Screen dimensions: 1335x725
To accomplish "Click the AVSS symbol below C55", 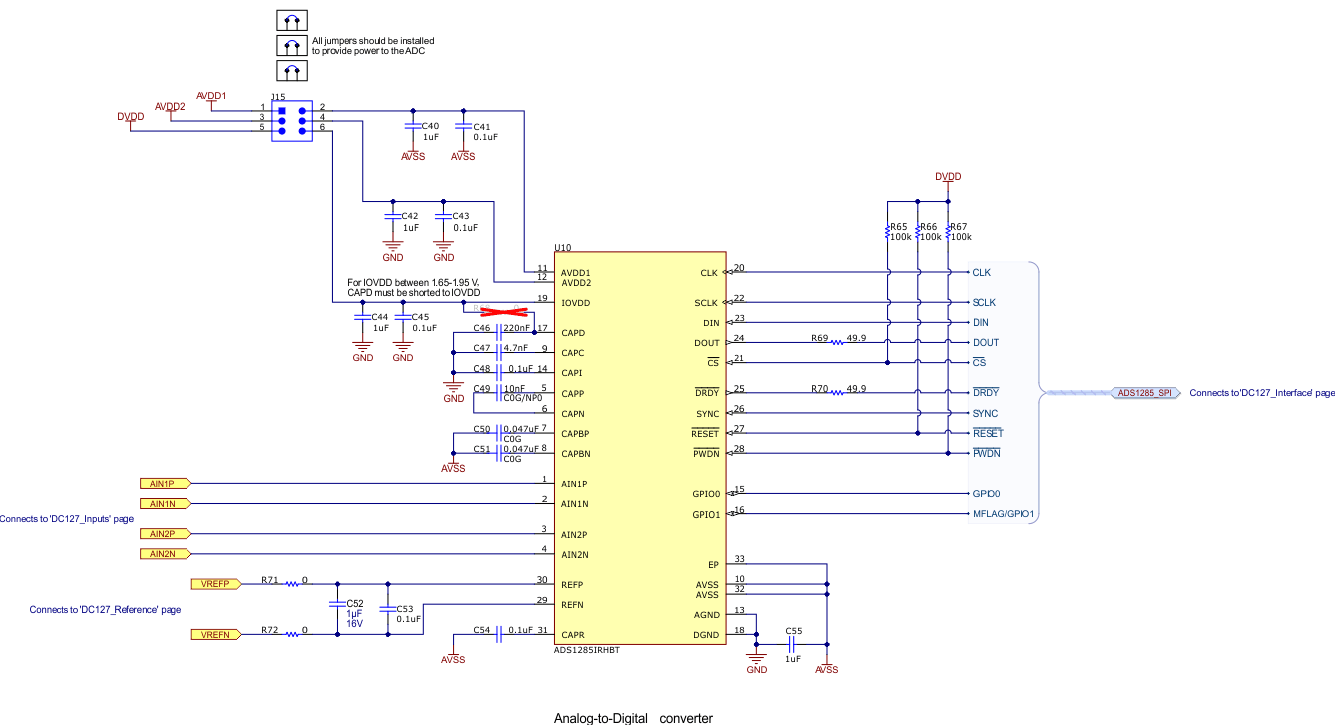I will pos(827,664).
